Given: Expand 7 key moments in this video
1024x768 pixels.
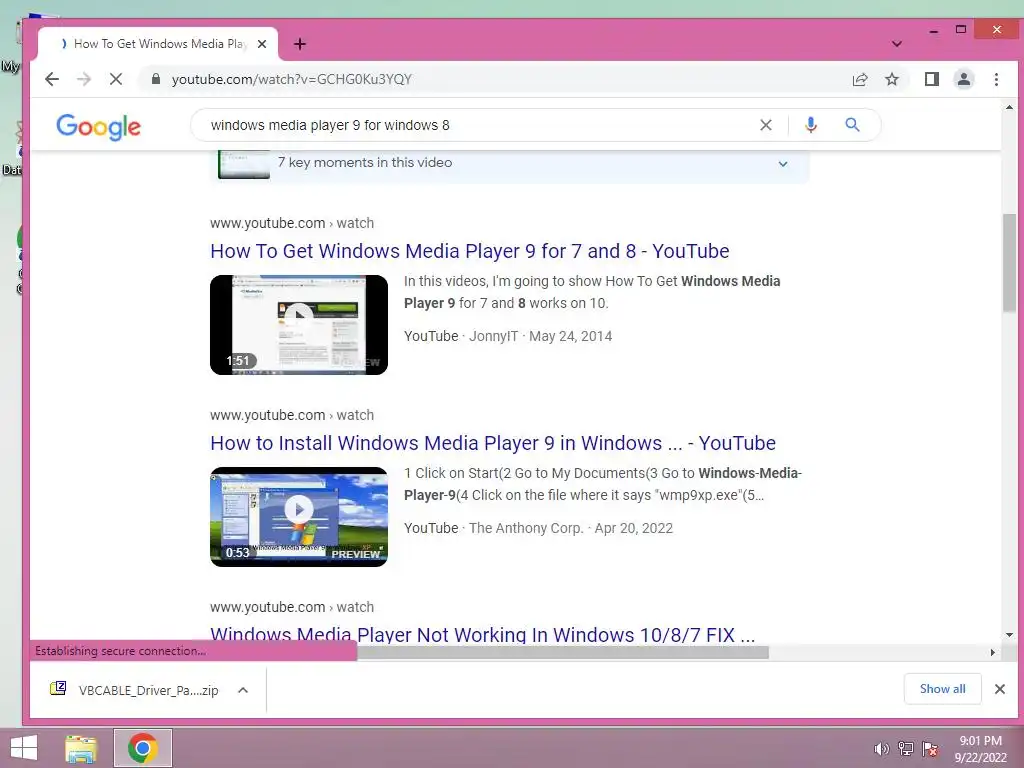Looking at the screenshot, I should coord(783,163).
